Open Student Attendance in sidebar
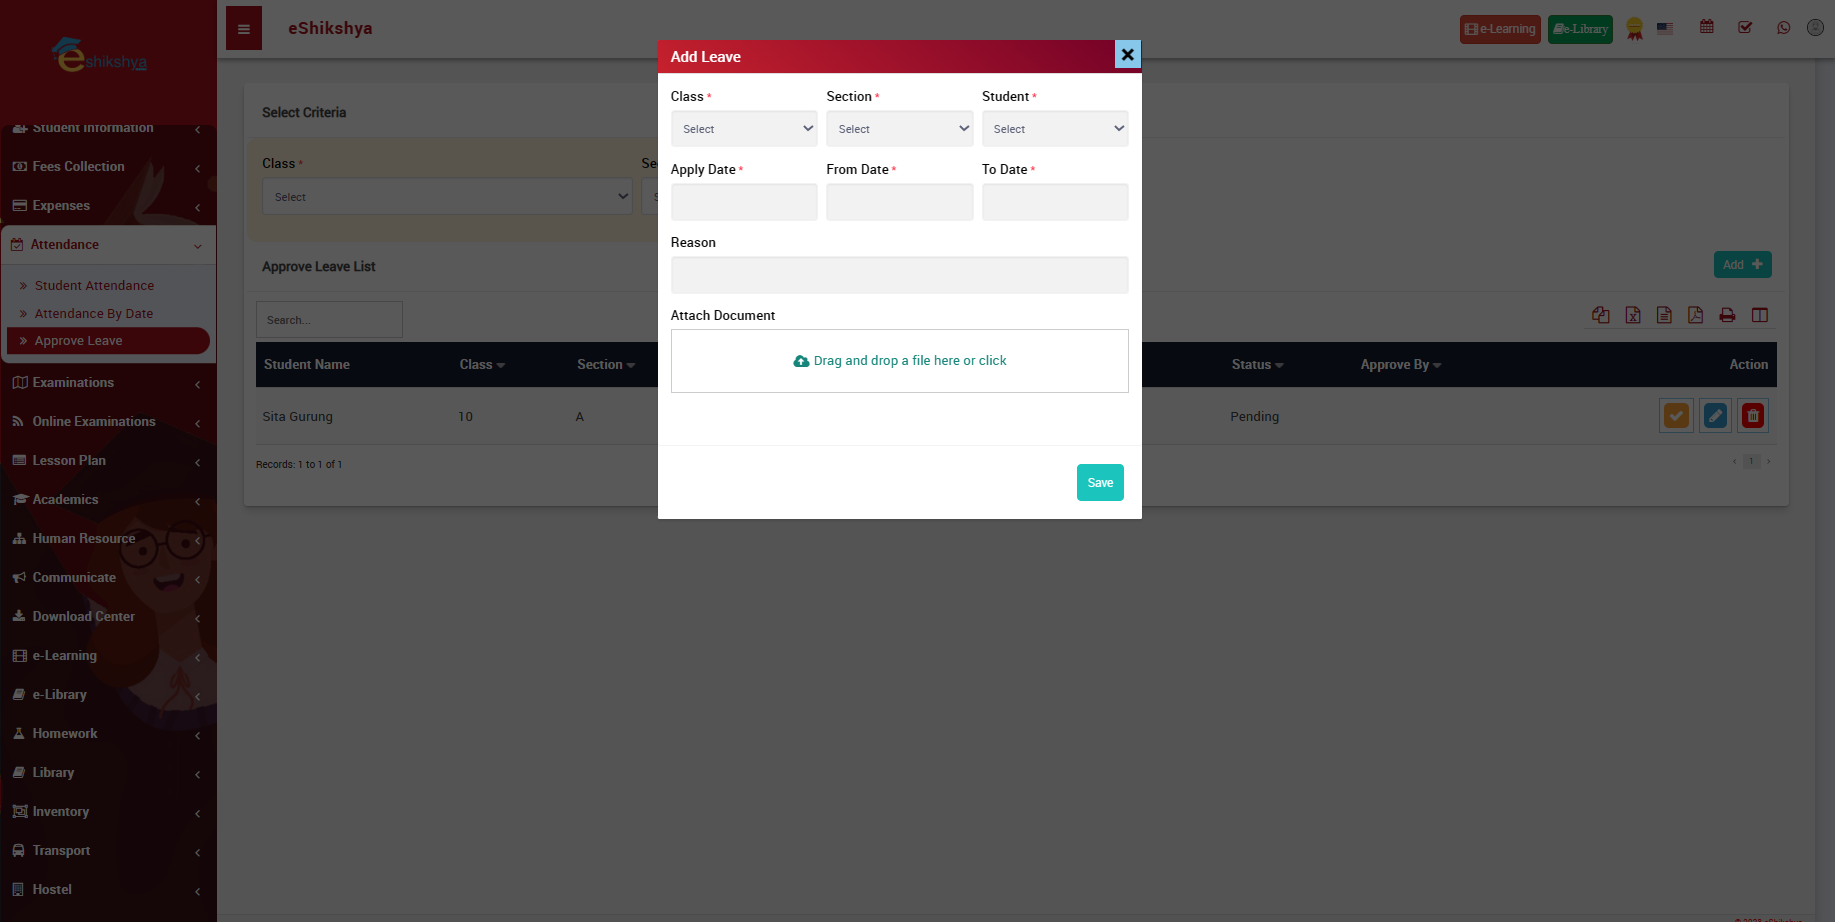The height and width of the screenshot is (922, 1835). [x=94, y=286]
